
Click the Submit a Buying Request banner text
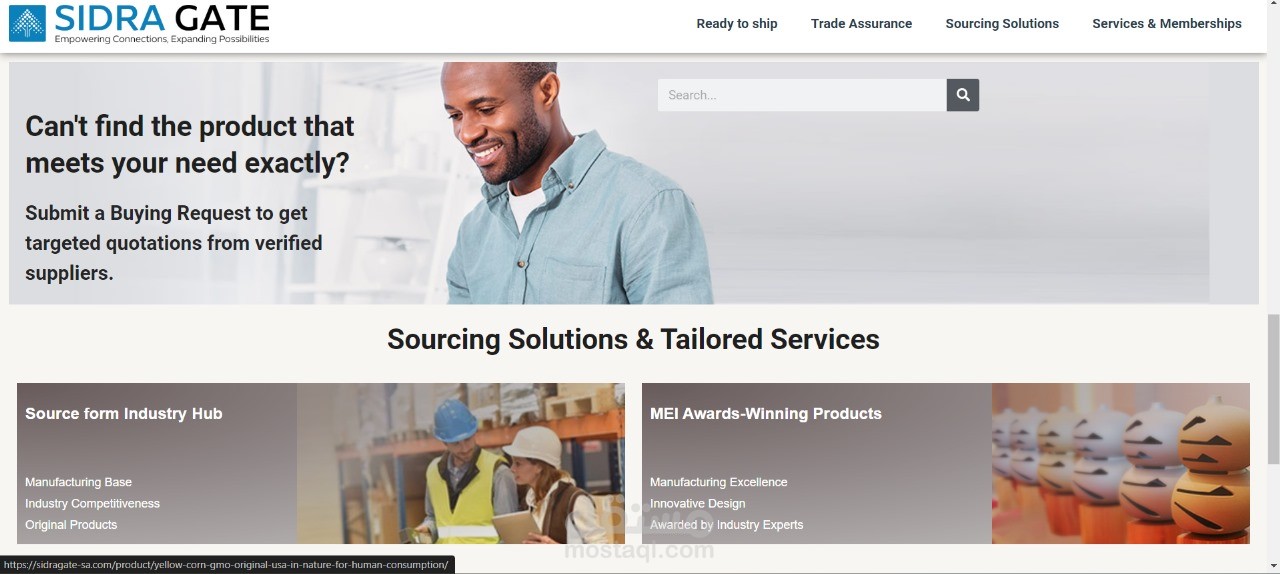click(174, 243)
